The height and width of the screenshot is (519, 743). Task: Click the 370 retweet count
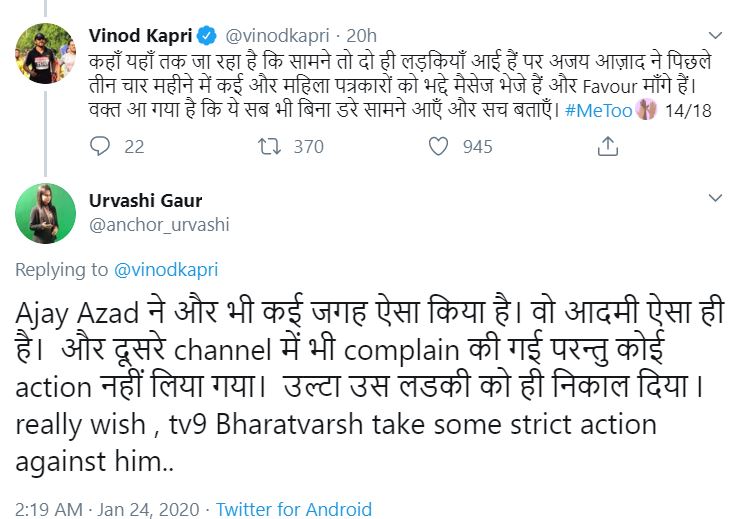click(x=308, y=146)
